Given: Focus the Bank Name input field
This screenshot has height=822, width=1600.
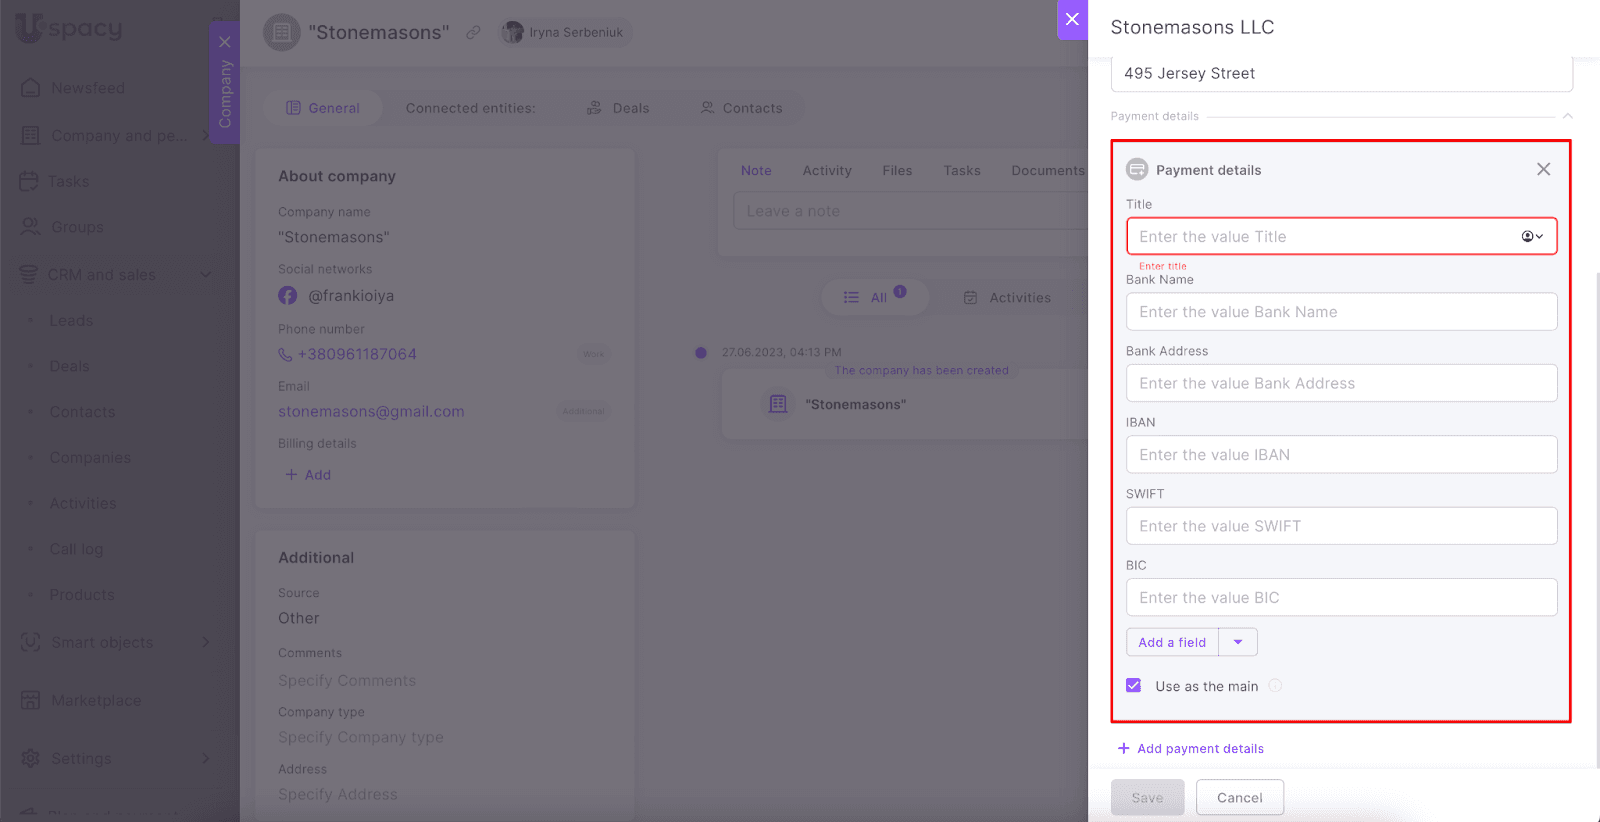Looking at the screenshot, I should pos(1341,312).
